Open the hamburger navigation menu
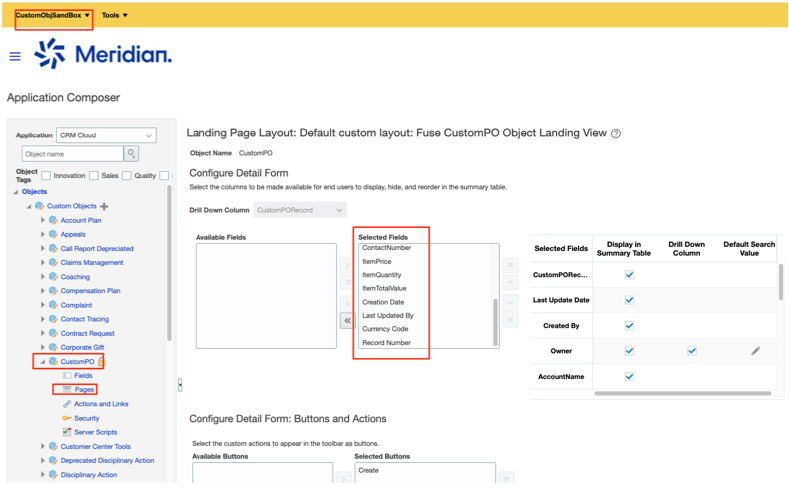 point(15,56)
